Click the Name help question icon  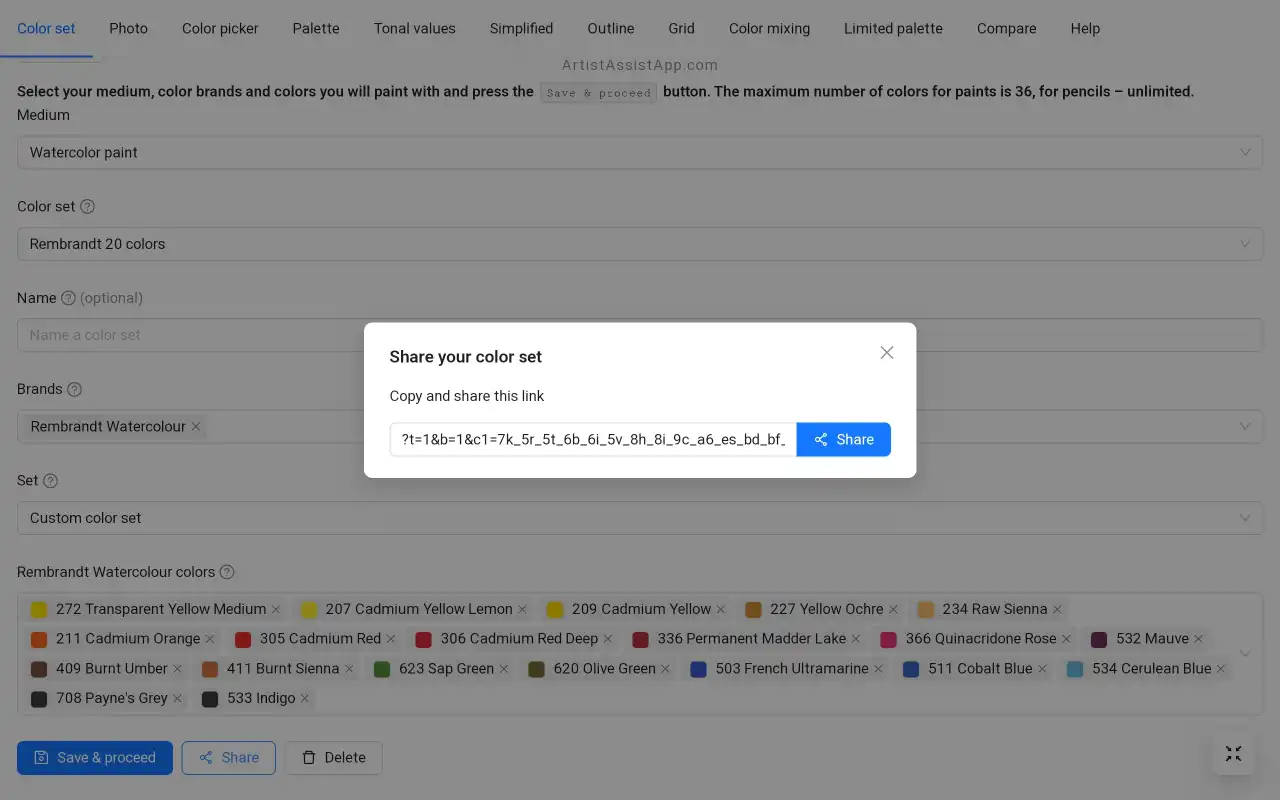point(68,298)
